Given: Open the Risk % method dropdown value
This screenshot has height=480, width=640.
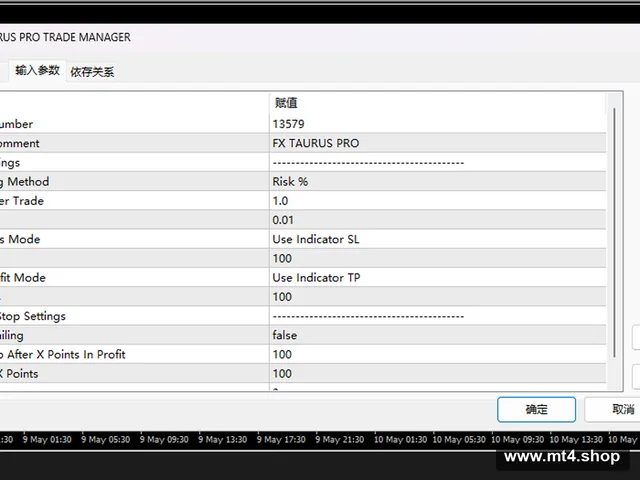Looking at the screenshot, I should pyautogui.click(x=438, y=182).
